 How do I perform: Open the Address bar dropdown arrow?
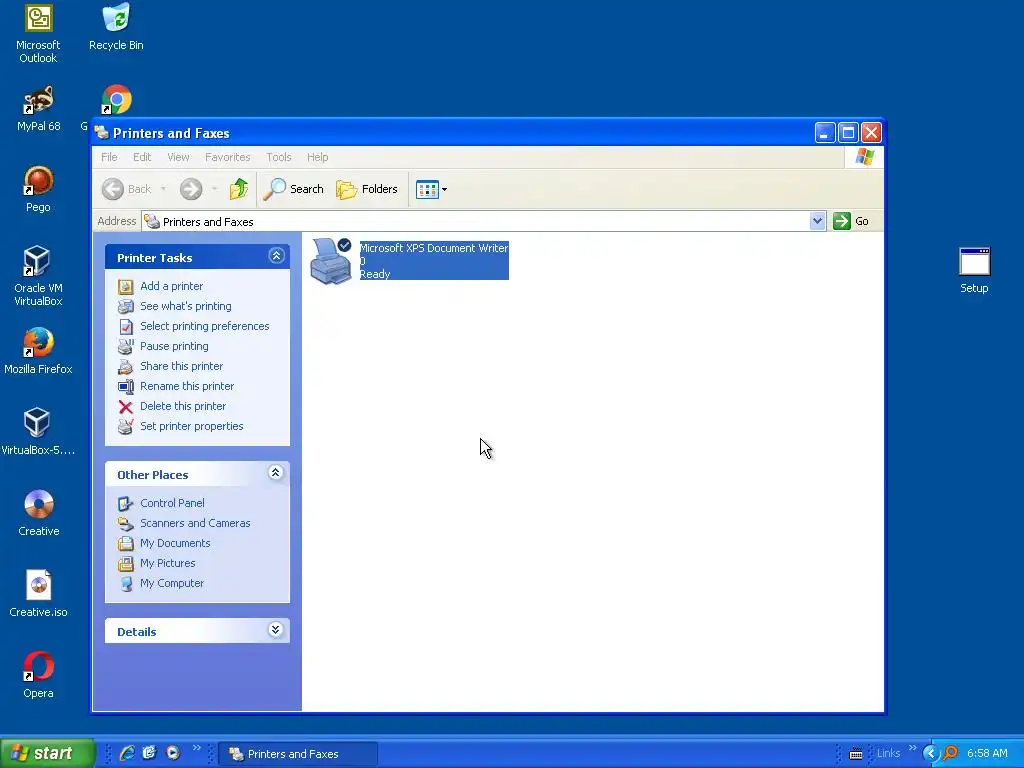[817, 221]
